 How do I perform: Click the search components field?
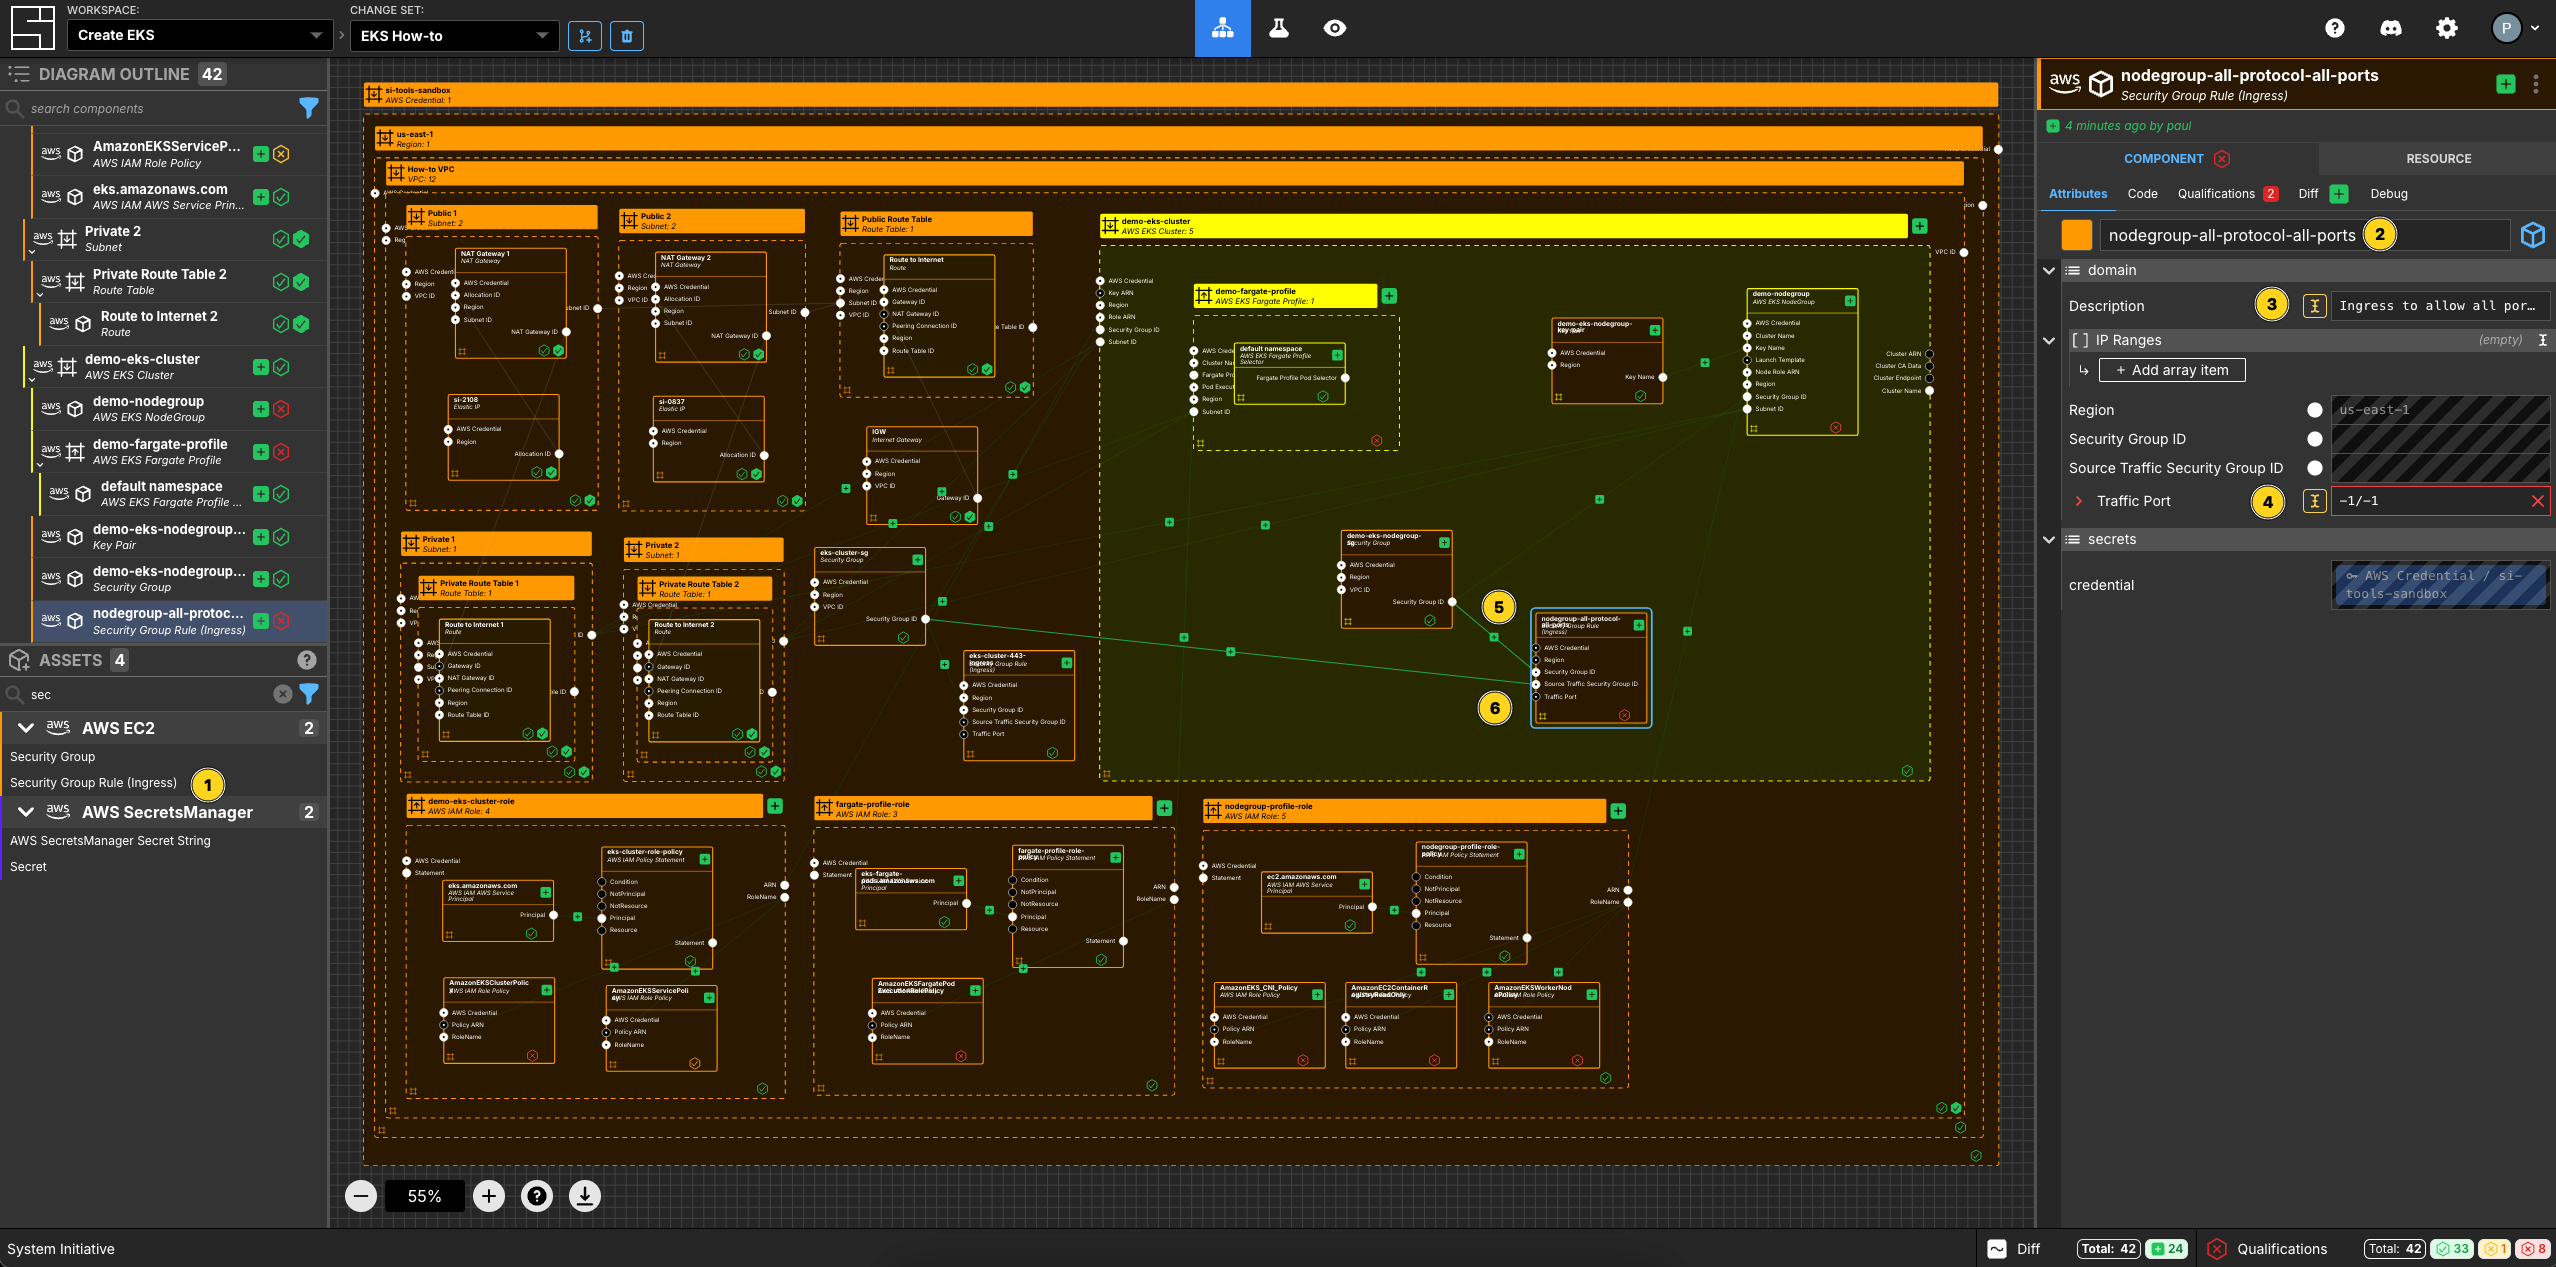click(150, 108)
